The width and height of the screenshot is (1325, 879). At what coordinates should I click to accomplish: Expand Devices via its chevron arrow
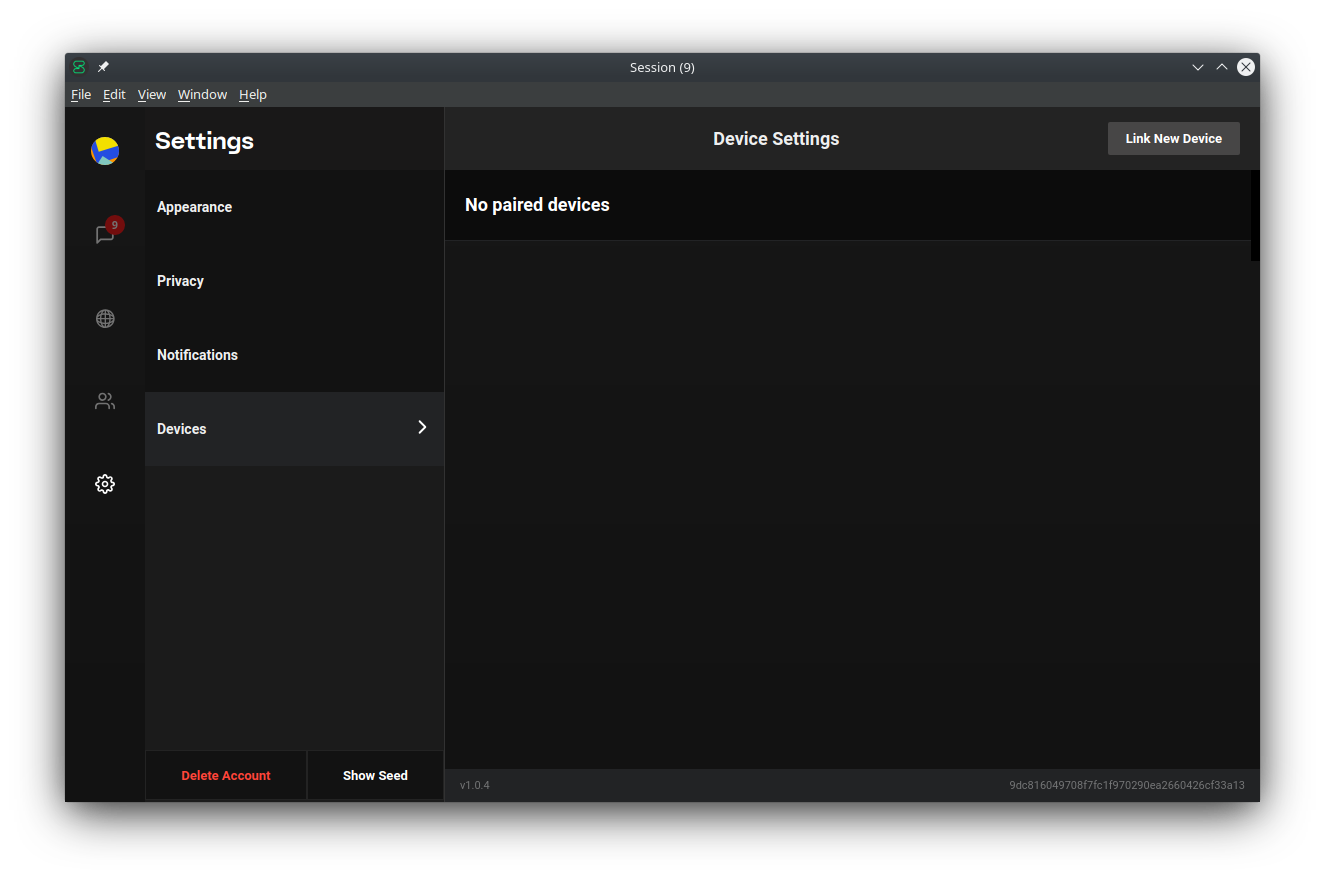(x=421, y=427)
